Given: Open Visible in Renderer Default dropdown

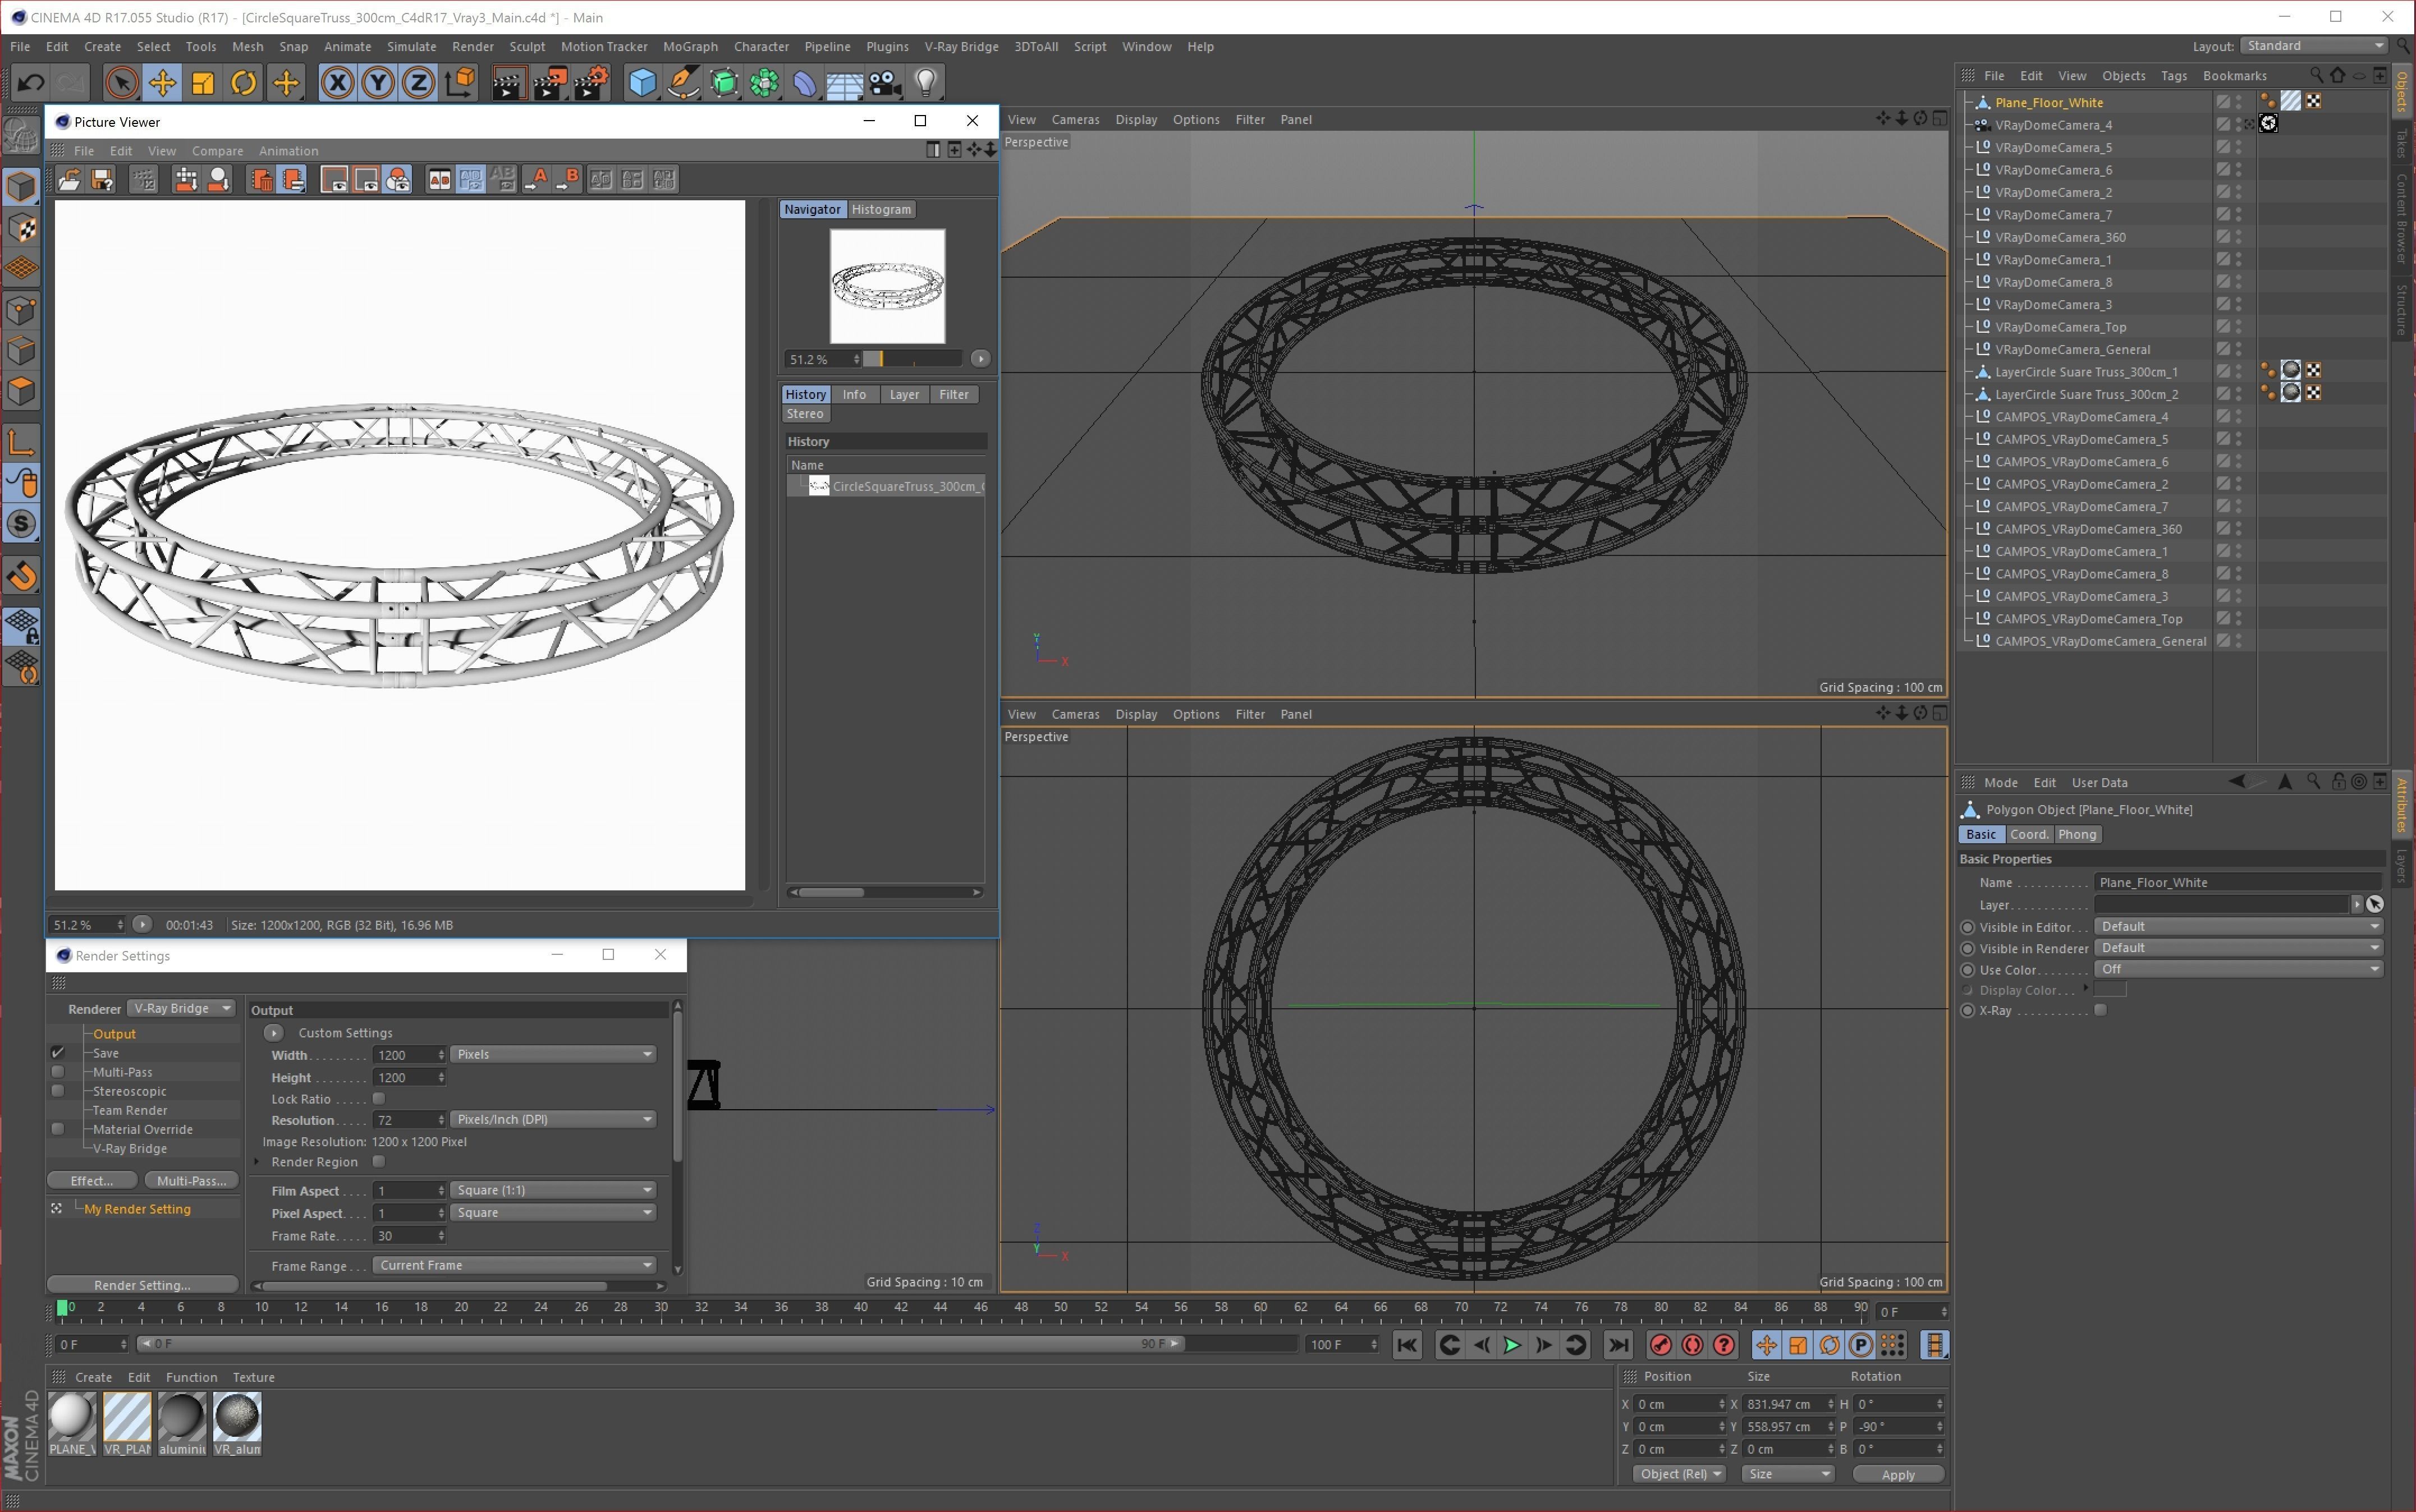Looking at the screenshot, I should pyautogui.click(x=2239, y=948).
